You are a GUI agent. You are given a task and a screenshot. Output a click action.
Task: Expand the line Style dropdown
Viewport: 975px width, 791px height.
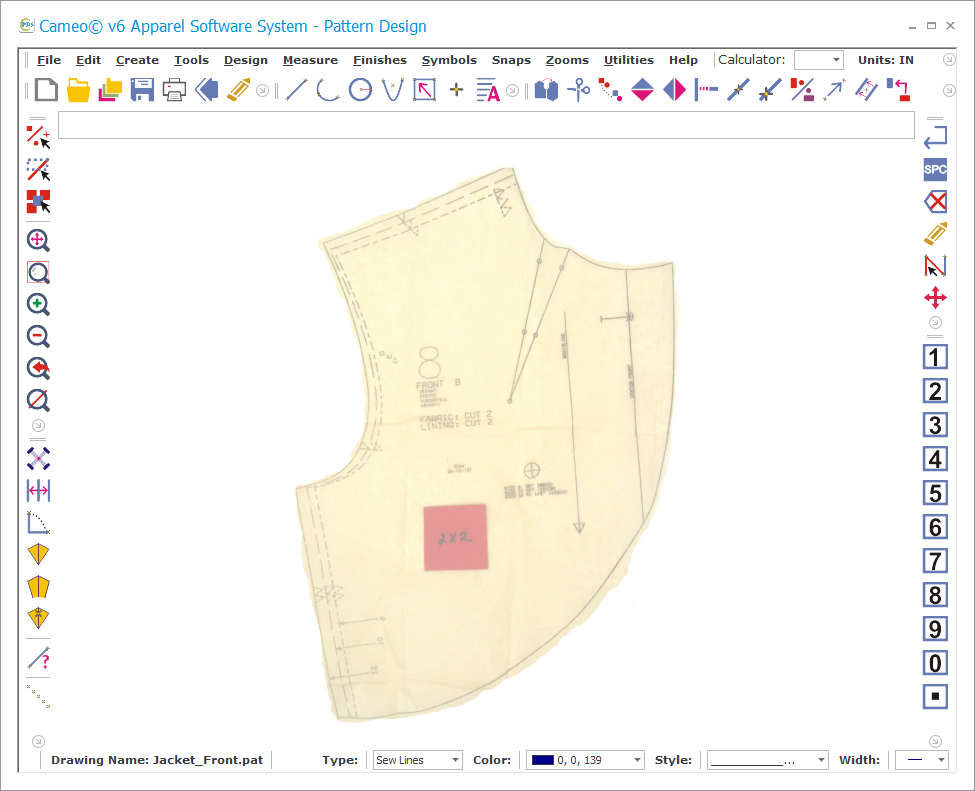tap(768, 760)
